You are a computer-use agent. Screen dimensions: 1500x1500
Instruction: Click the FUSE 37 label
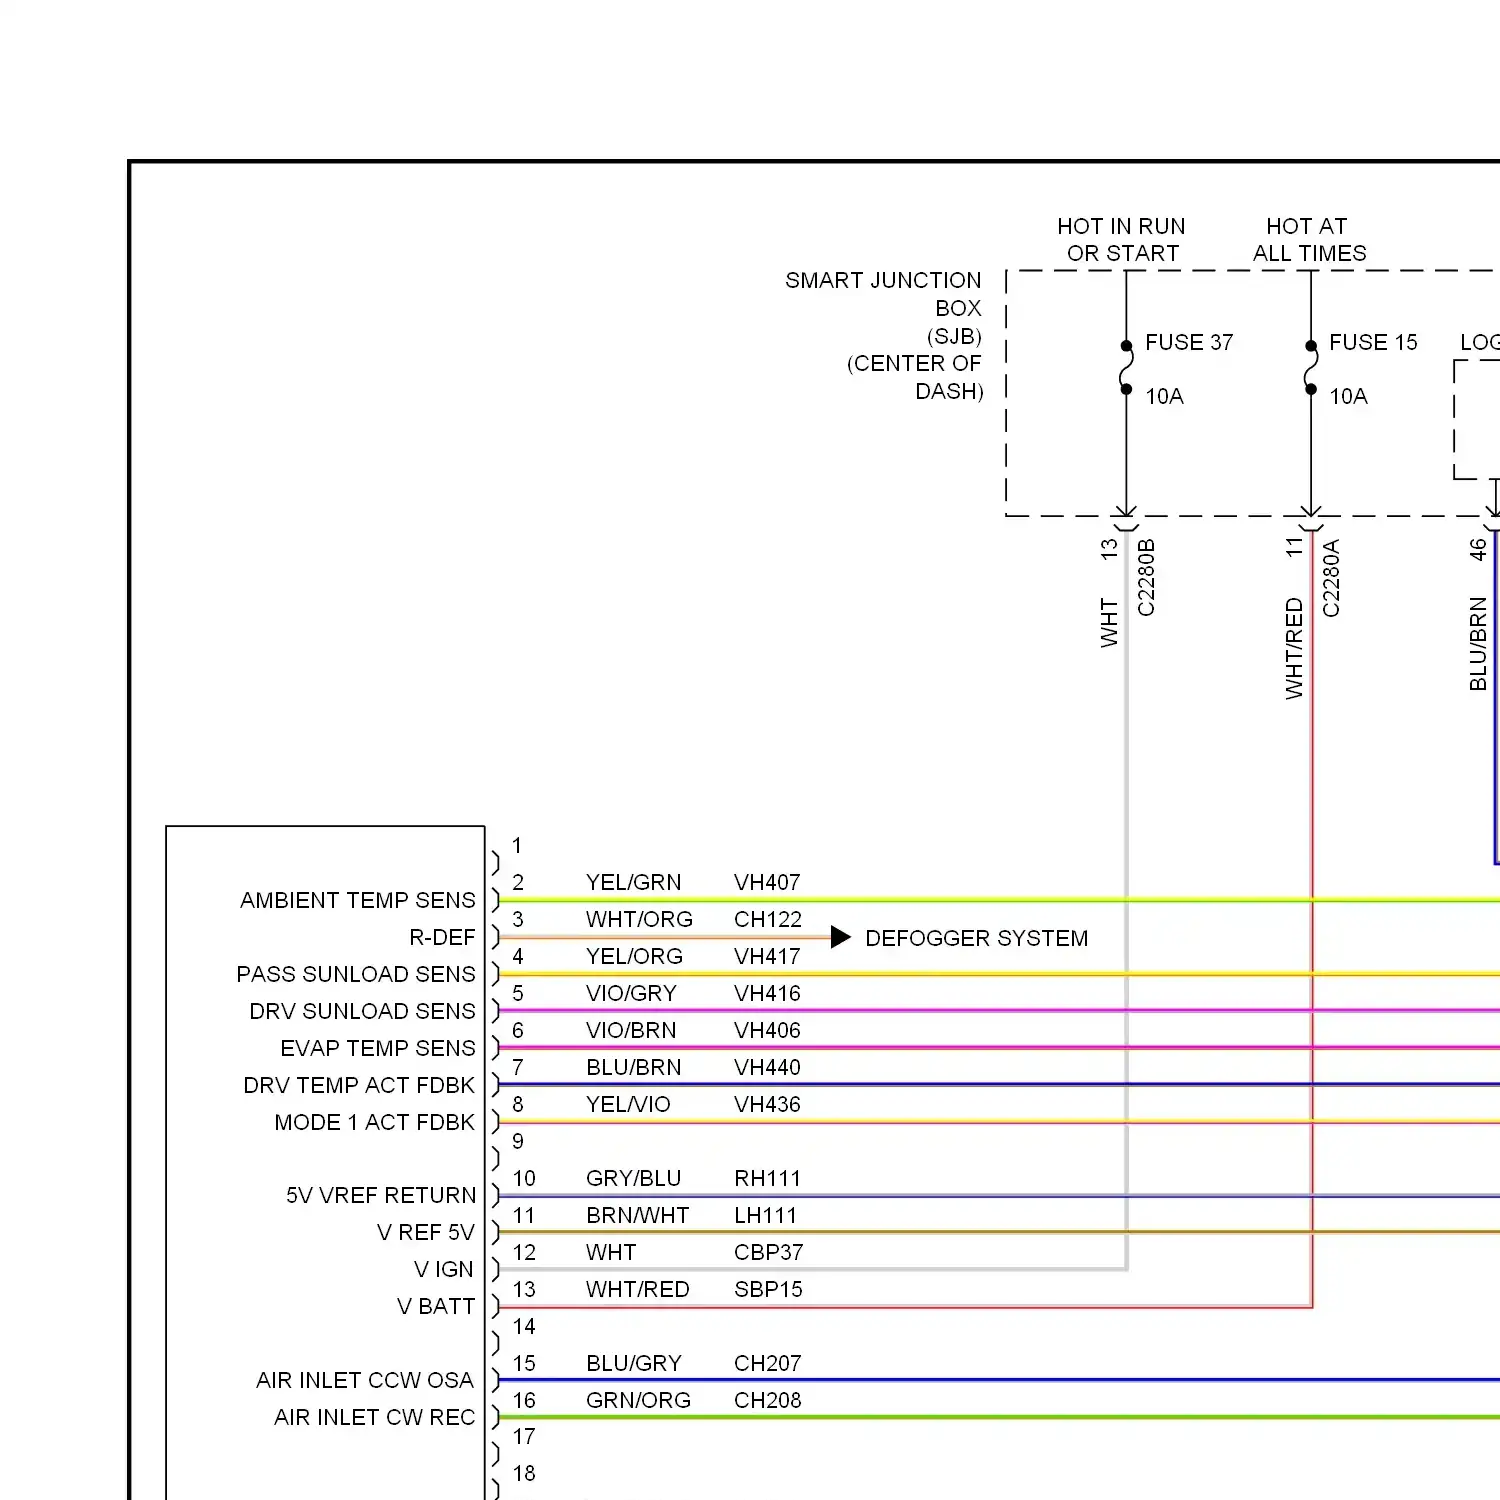(1189, 343)
